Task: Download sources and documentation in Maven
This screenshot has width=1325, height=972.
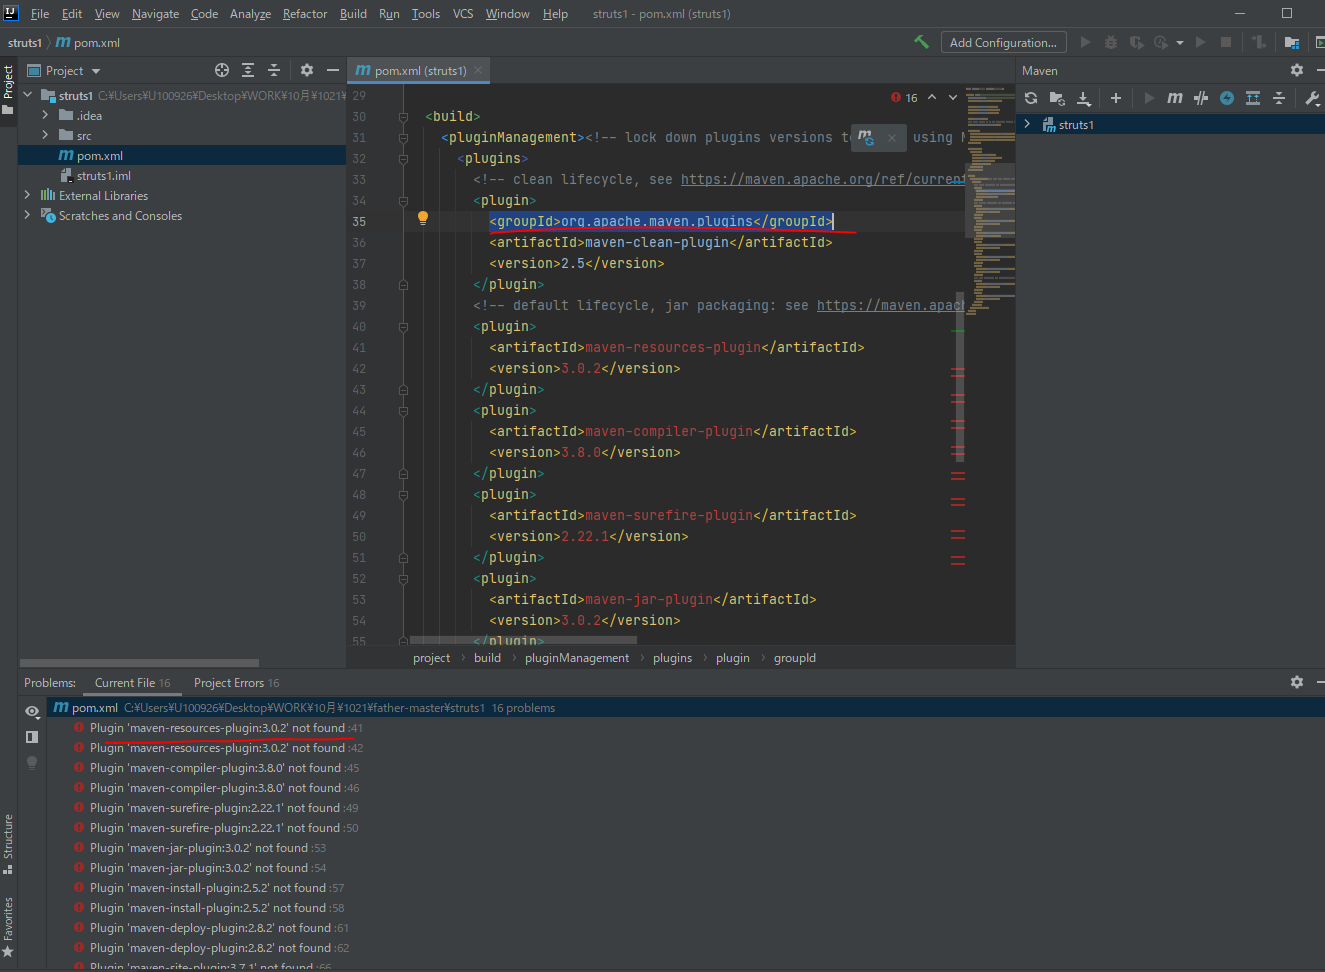Action: click(1084, 98)
